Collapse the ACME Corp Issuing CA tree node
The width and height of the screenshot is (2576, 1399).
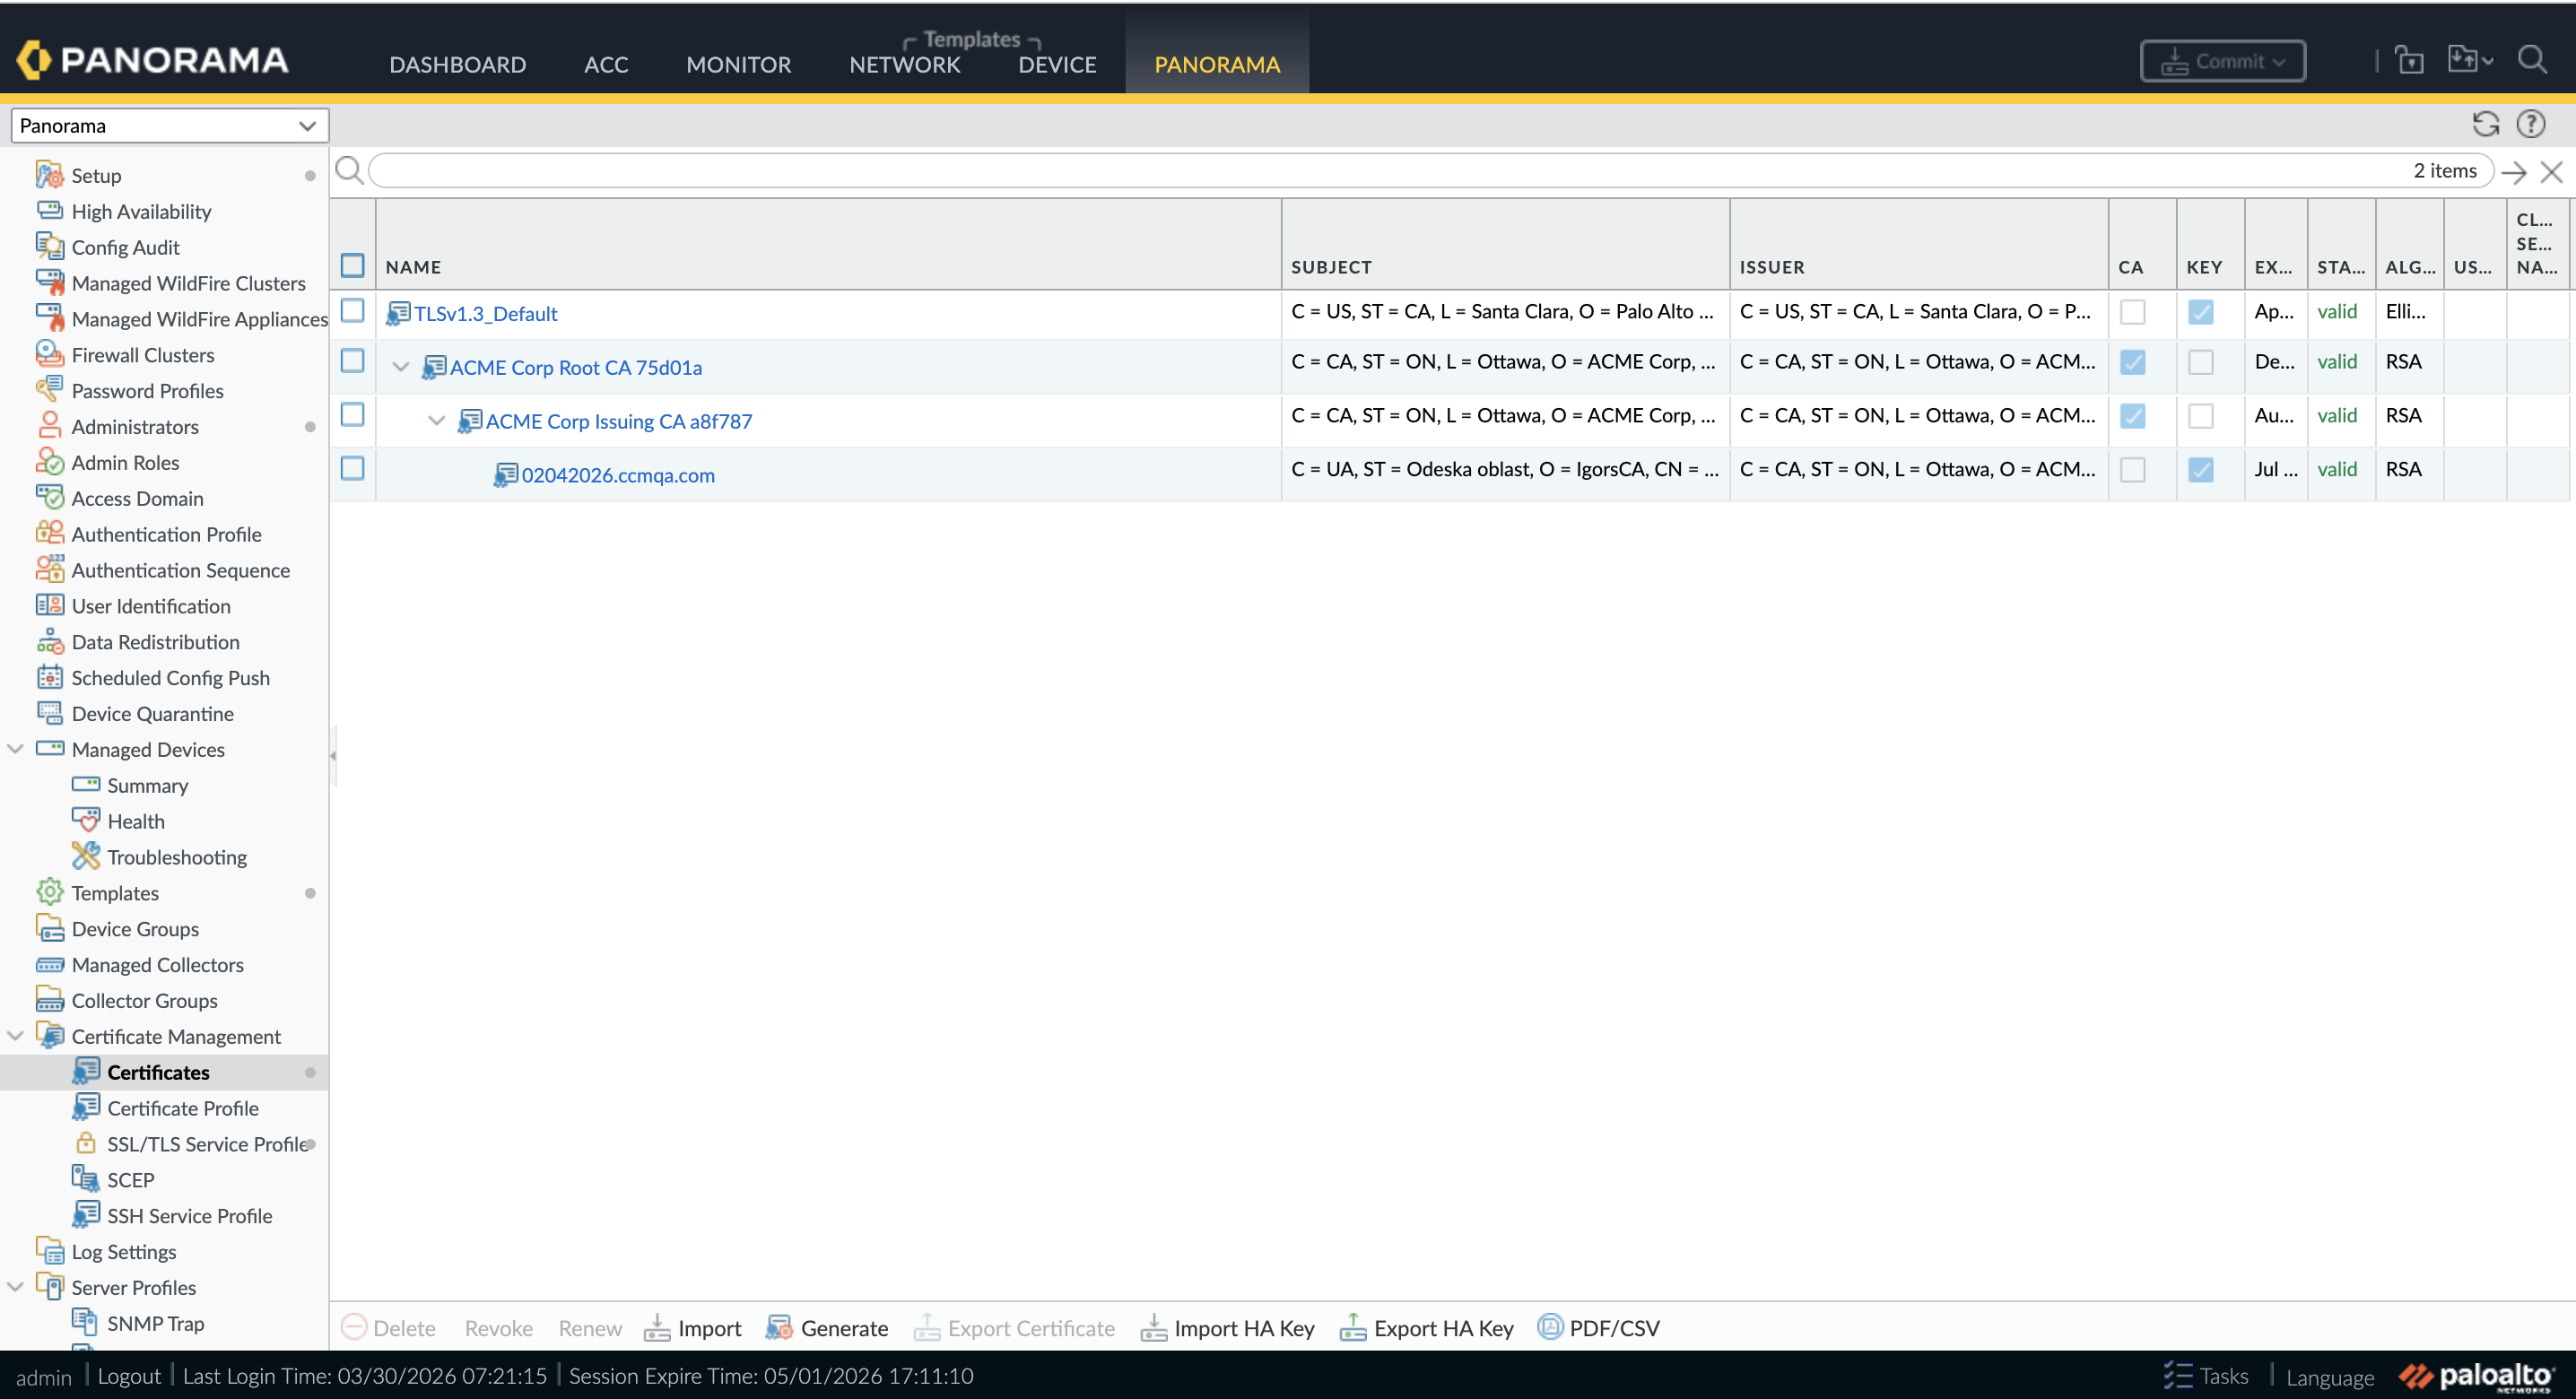pos(437,421)
